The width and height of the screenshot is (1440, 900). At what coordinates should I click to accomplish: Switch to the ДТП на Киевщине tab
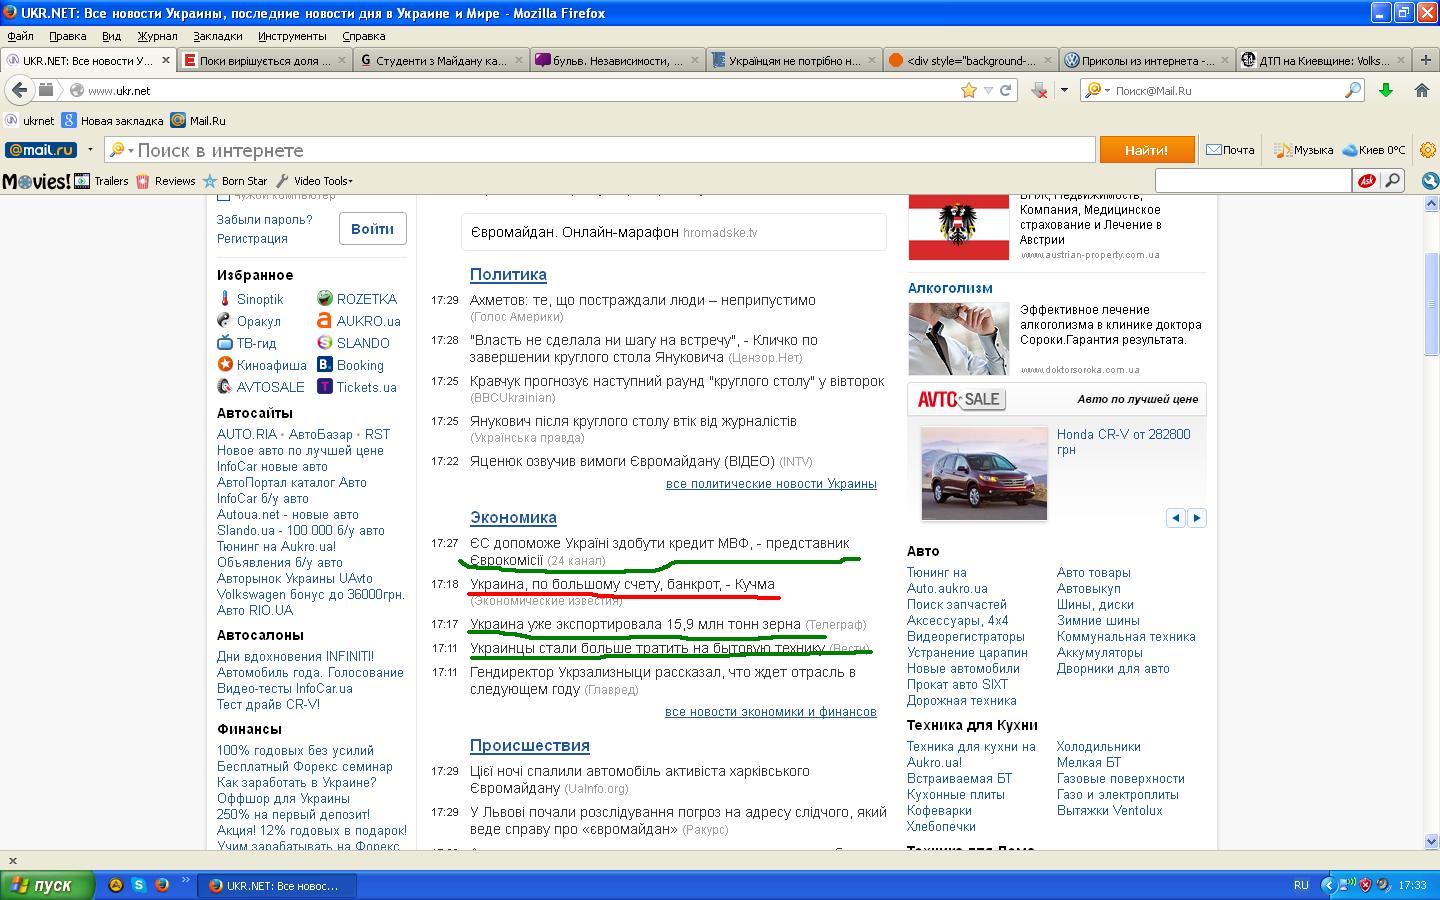click(x=1324, y=60)
